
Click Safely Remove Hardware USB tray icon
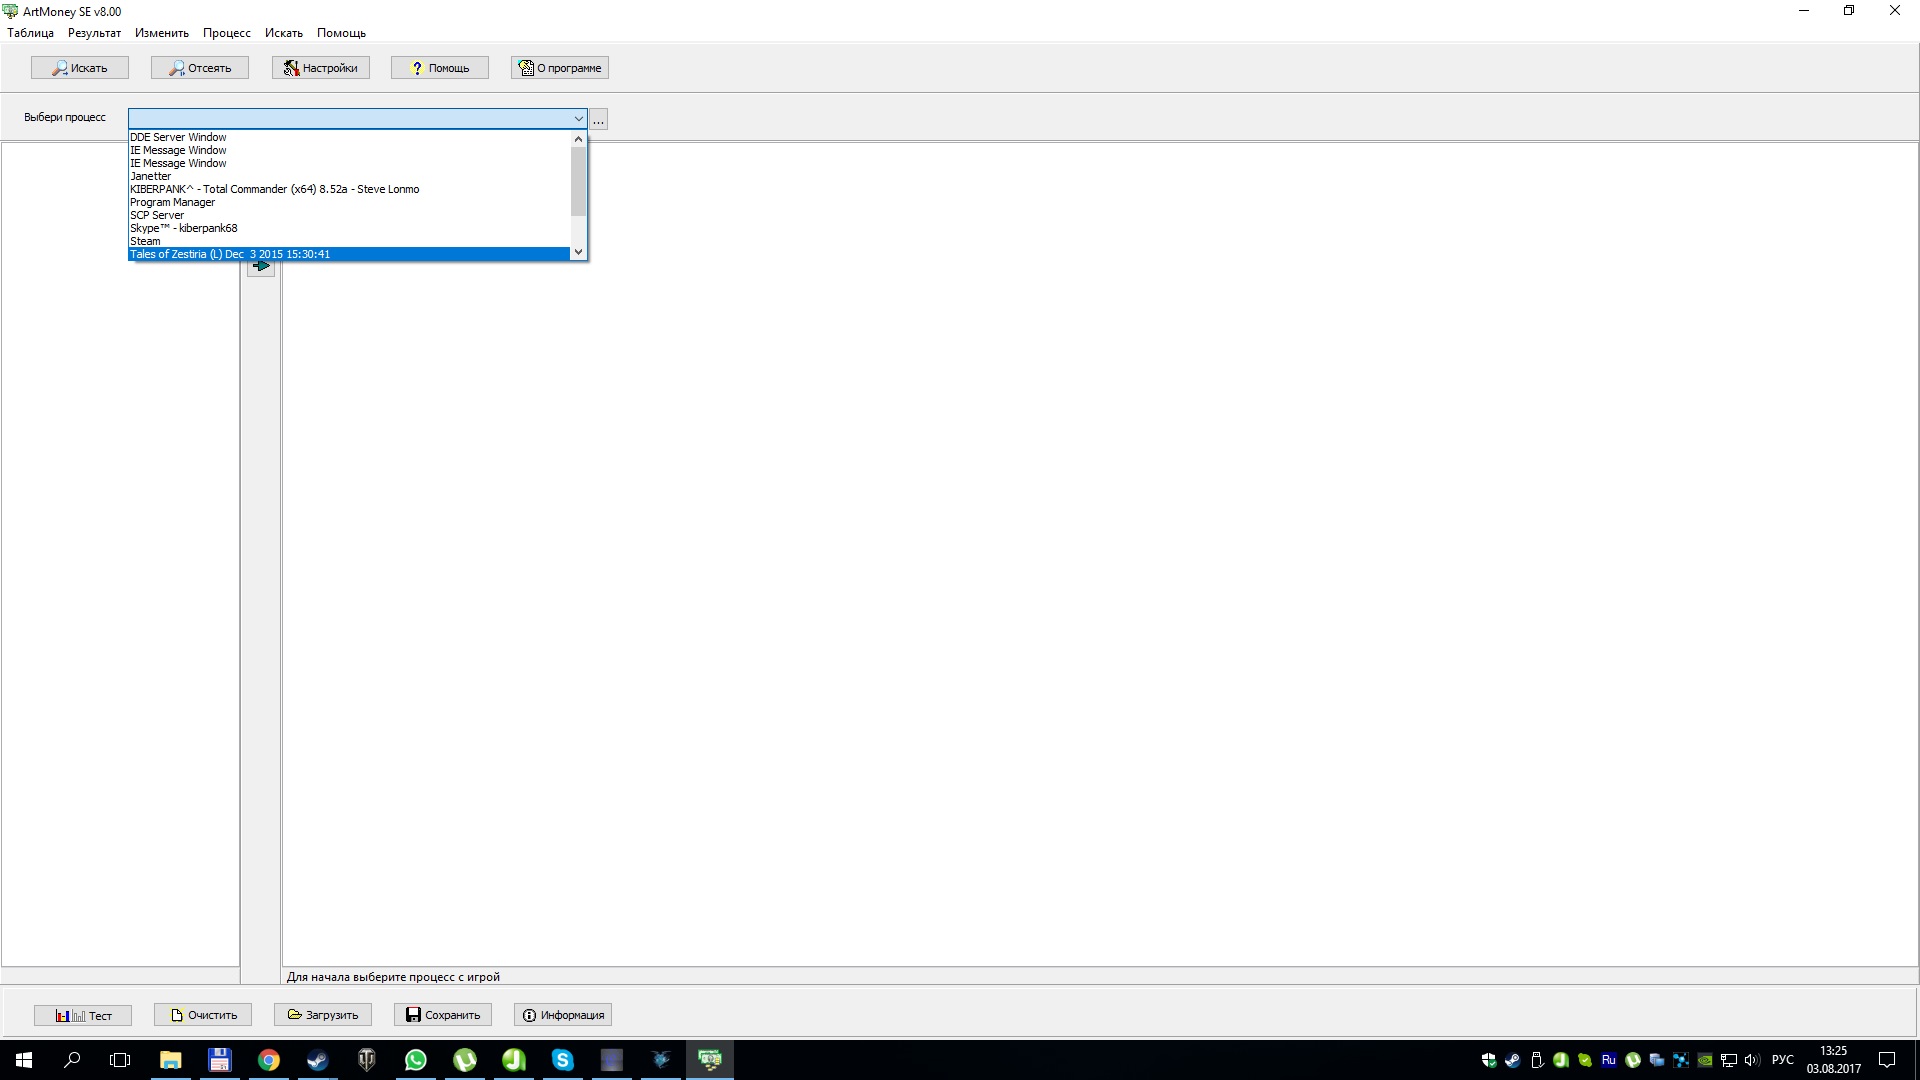1537,1060
